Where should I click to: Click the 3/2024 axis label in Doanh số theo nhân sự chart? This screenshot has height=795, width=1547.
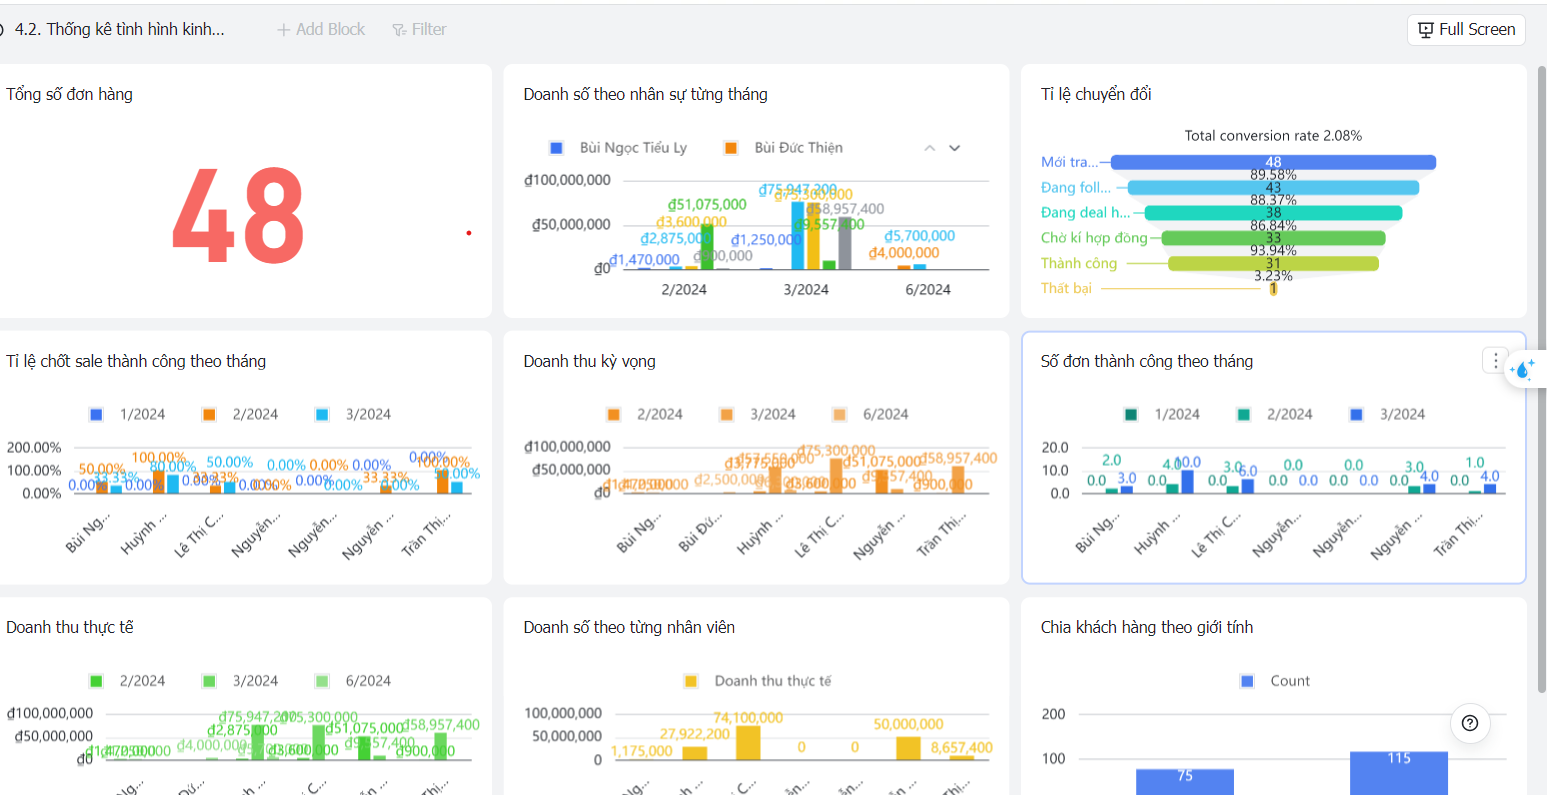[x=806, y=290]
